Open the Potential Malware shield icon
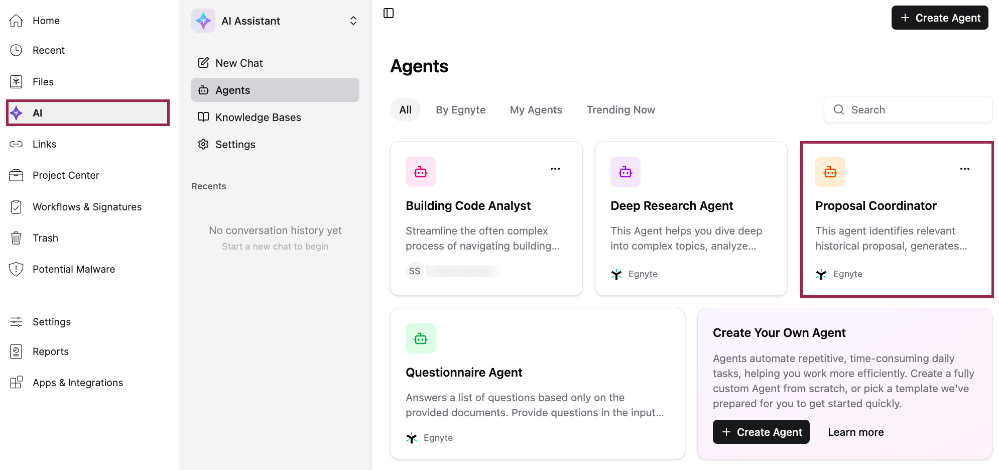Viewport: 999px width, 470px height. [16, 269]
